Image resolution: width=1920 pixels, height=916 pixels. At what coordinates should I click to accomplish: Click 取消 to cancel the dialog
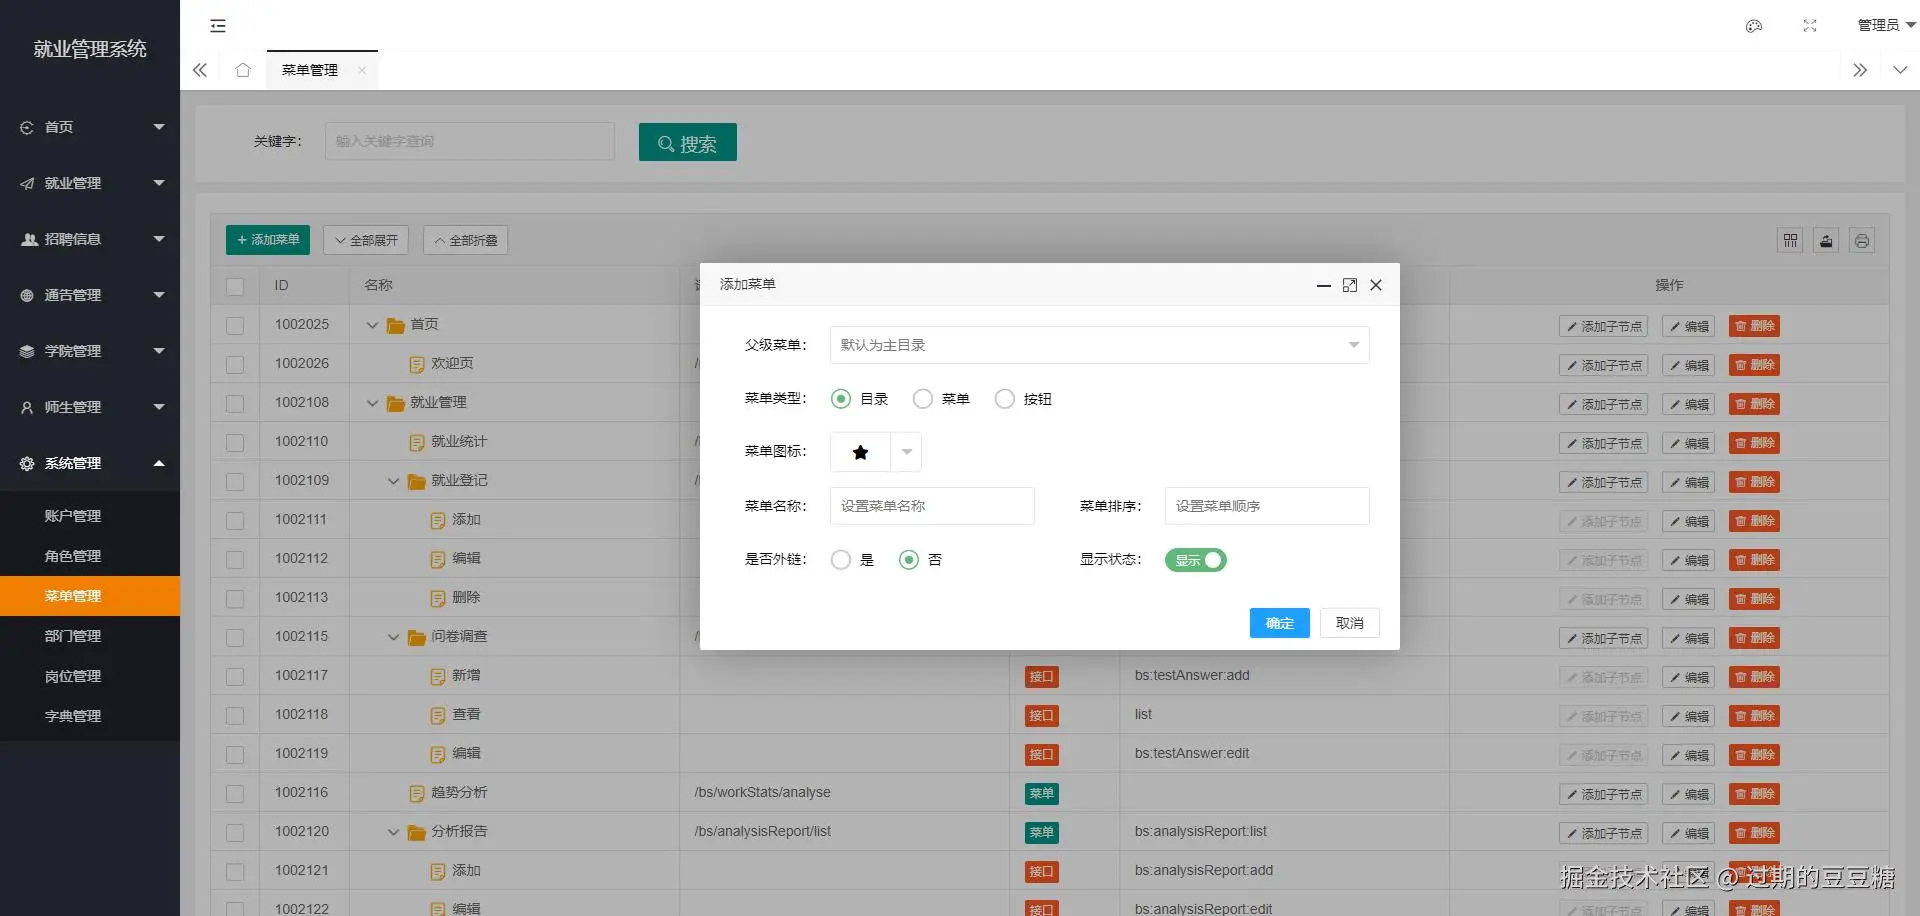1350,623
